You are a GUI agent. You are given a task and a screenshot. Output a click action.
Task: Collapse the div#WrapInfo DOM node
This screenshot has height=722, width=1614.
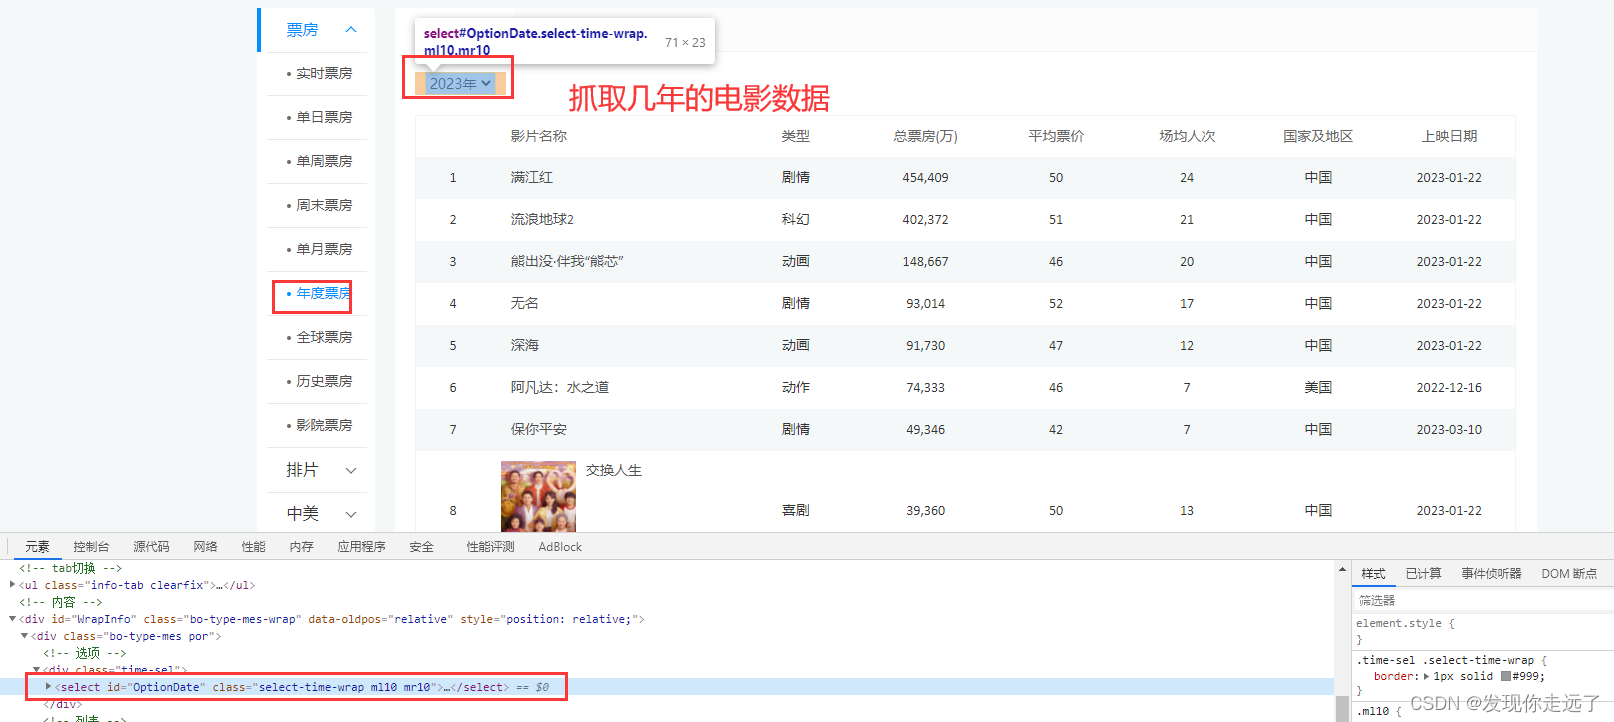13,619
